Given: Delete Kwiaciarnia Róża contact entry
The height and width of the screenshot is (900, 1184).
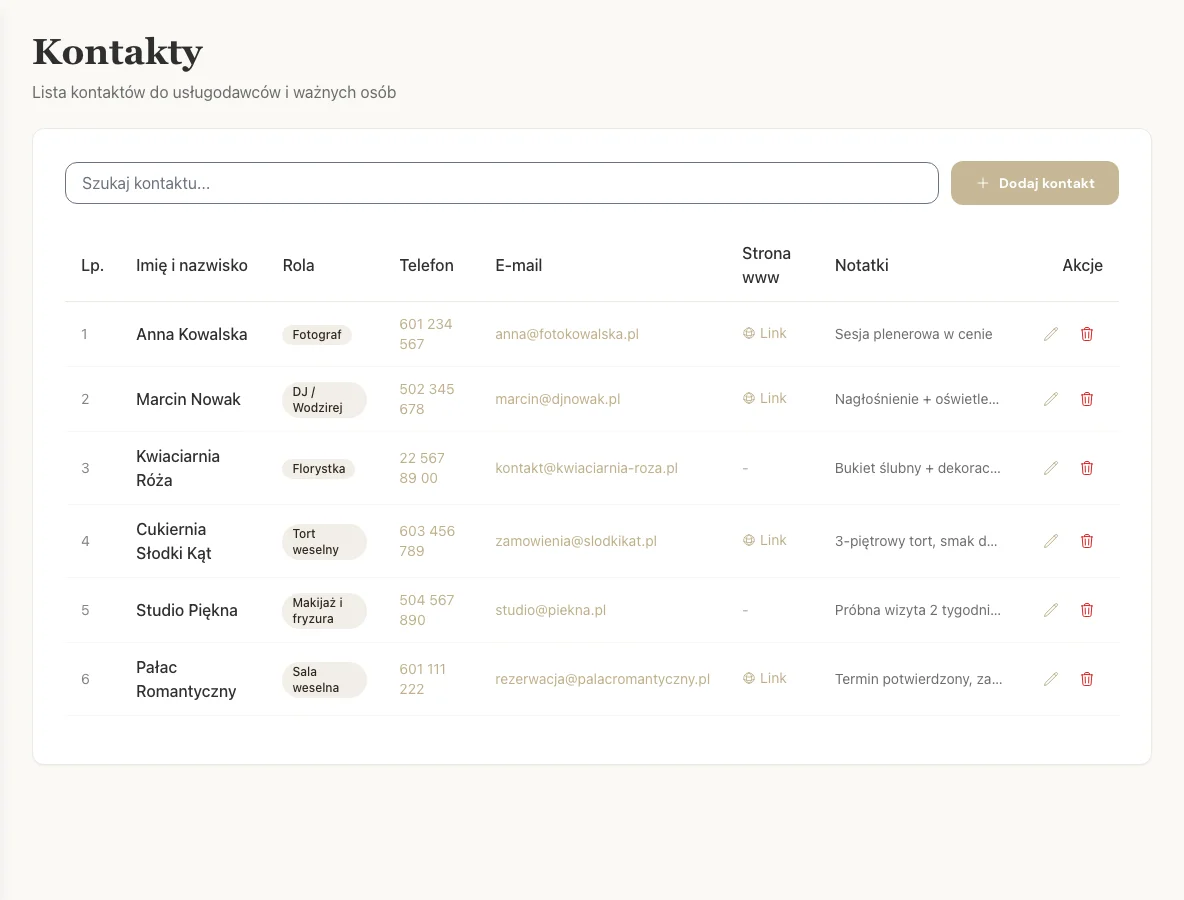Looking at the screenshot, I should pos(1087,468).
